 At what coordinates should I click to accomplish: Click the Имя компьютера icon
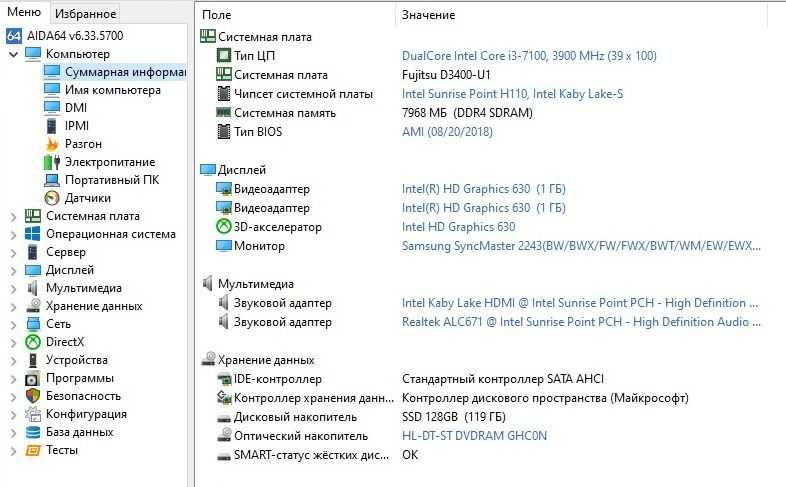(x=52, y=90)
